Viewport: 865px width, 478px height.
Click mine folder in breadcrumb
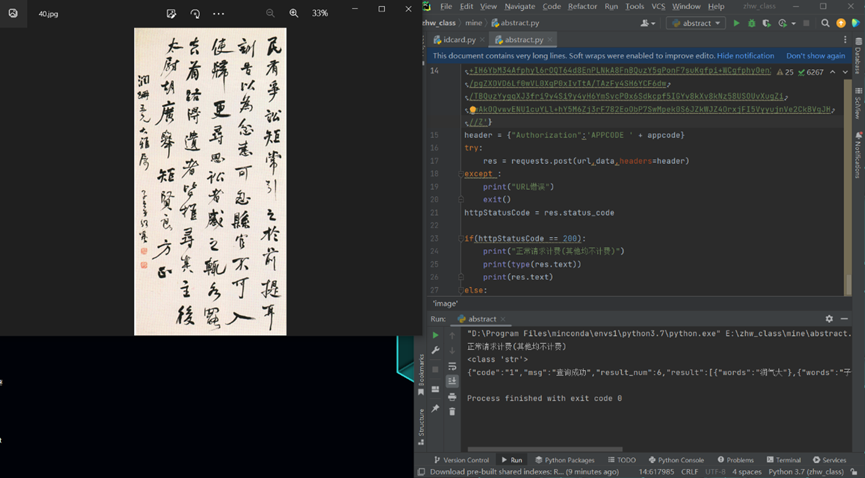click(x=473, y=23)
